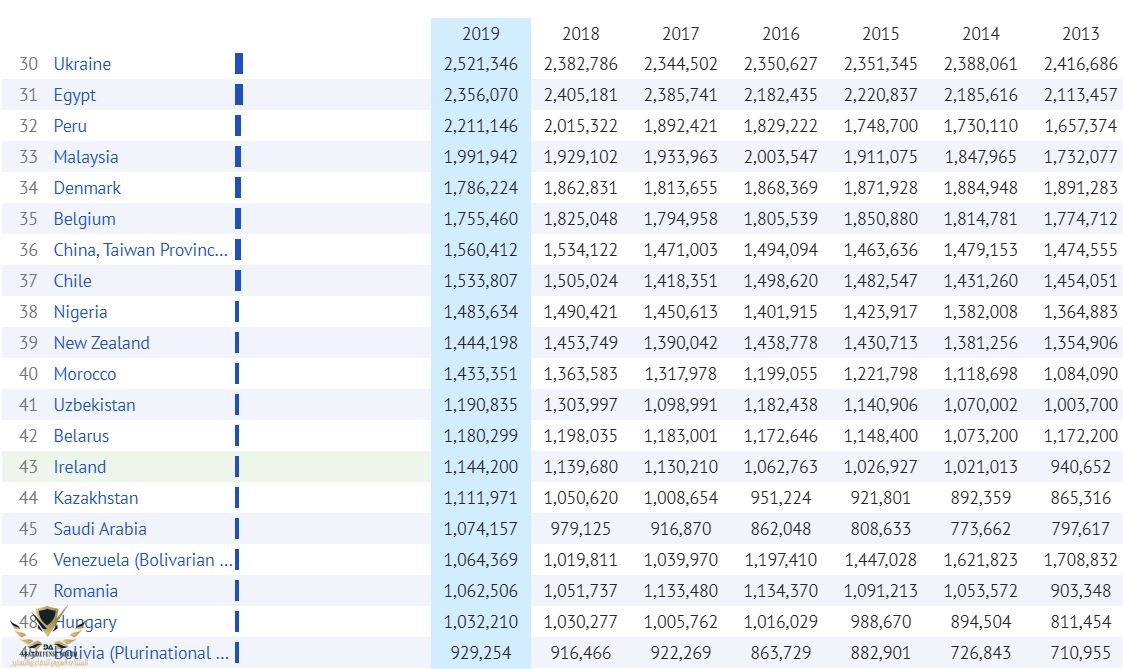Open the Ukraine country link
1123x669 pixels.
82,64
